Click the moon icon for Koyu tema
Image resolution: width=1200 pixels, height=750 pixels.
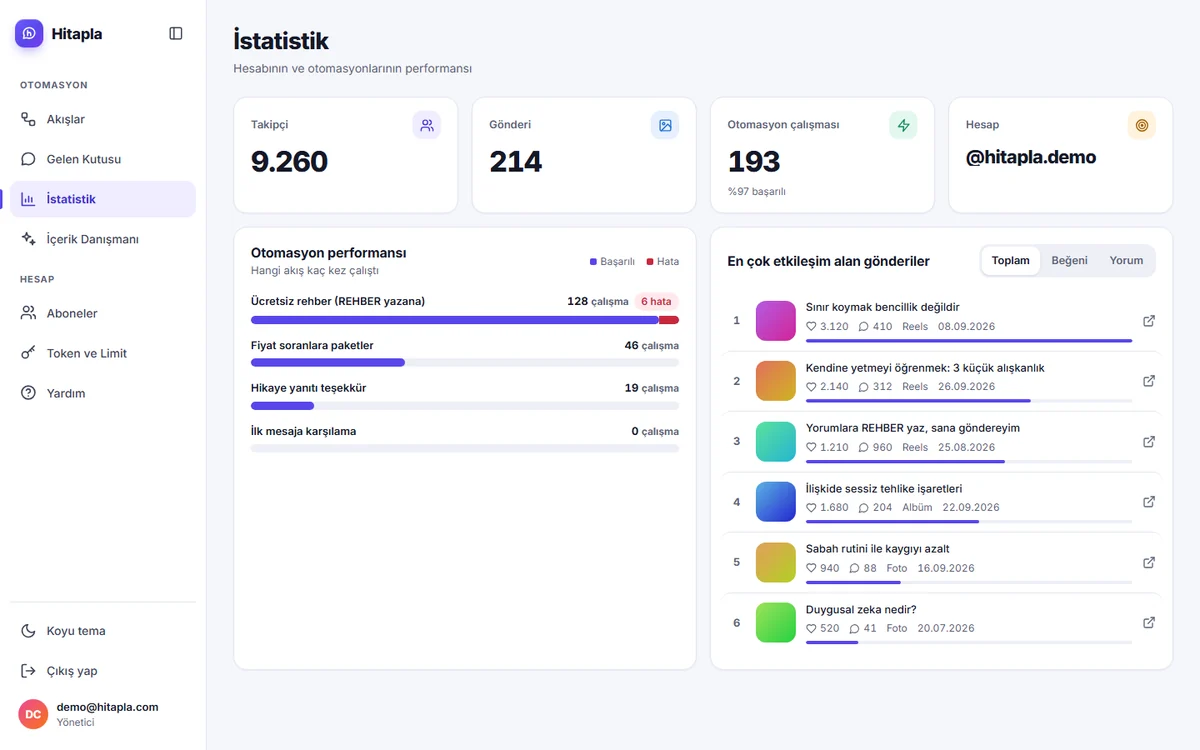point(28,631)
